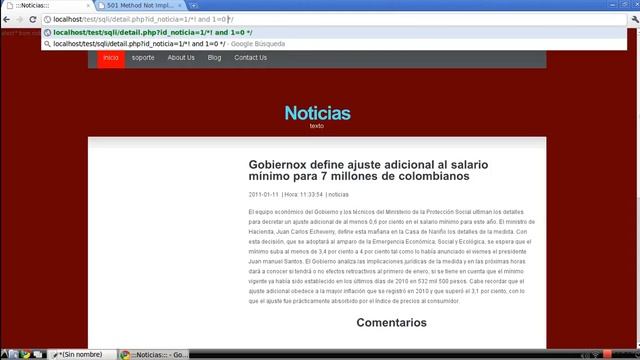Open the Blog navigation link

coord(214,58)
